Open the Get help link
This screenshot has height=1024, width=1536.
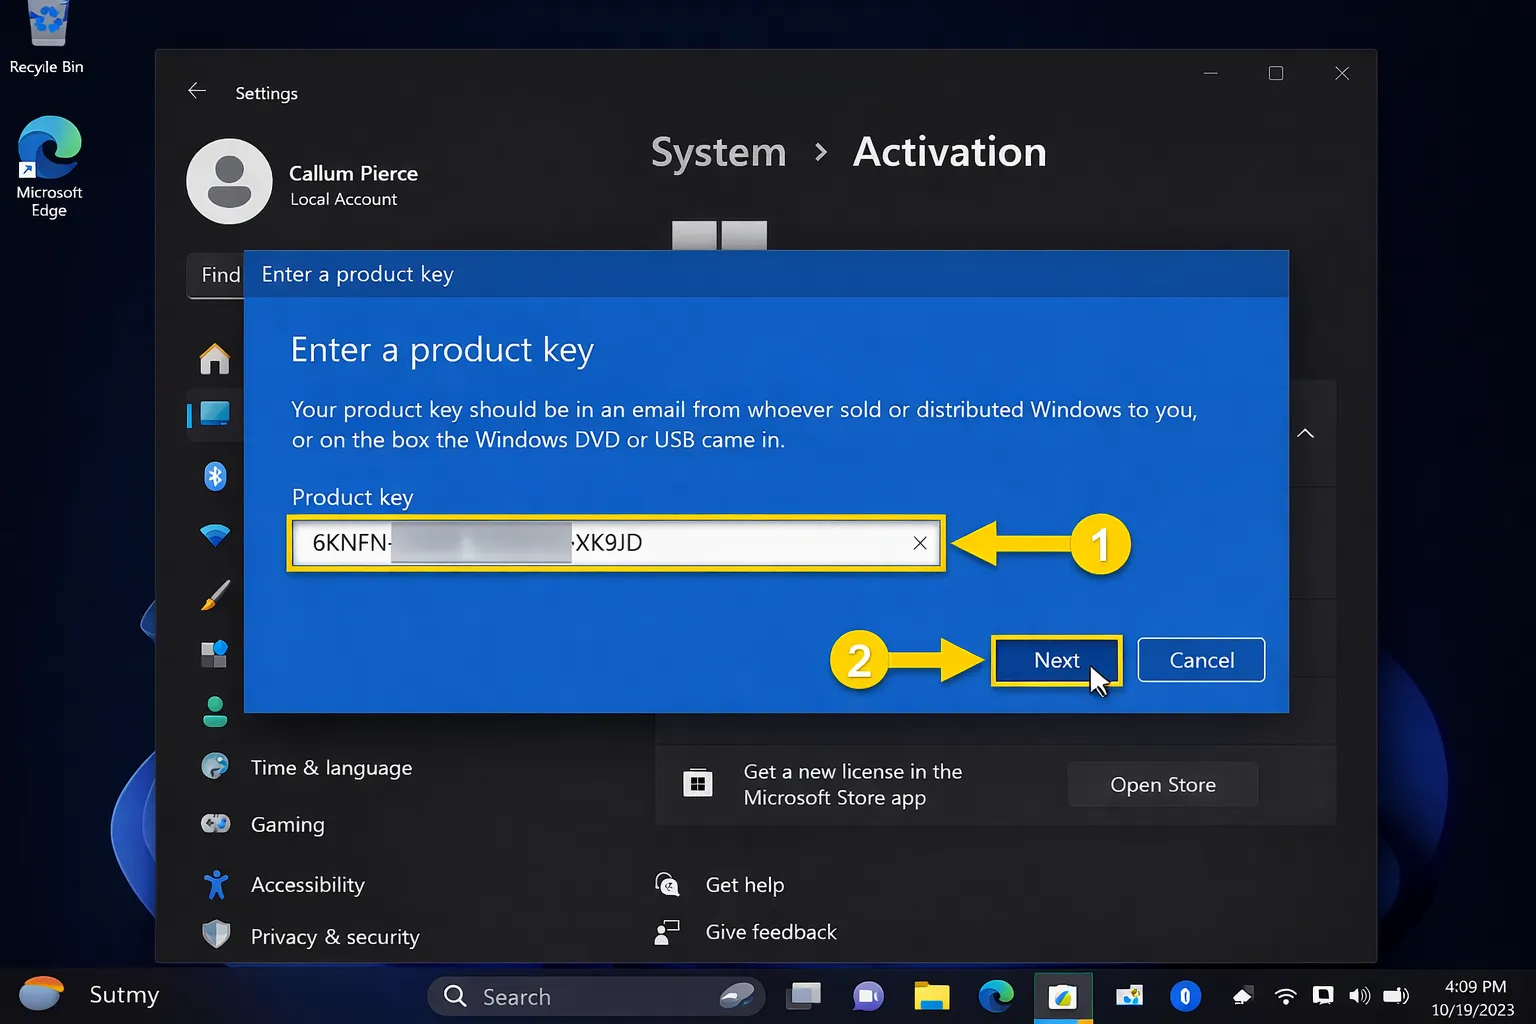click(745, 885)
